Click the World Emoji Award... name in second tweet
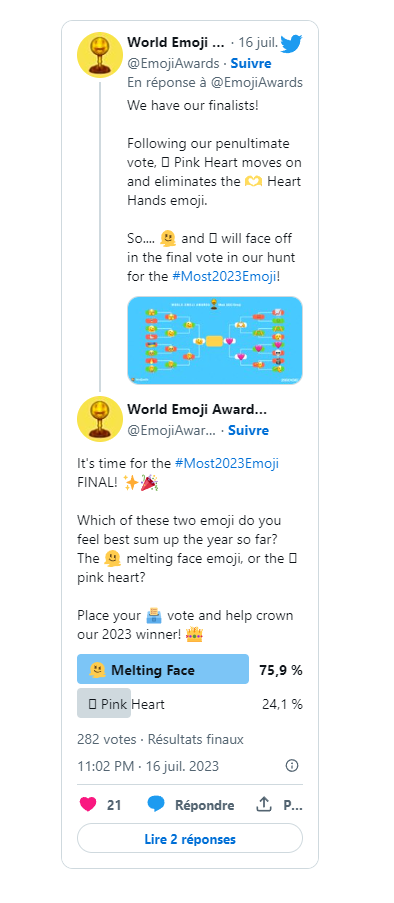Viewport: 394px width, 903px height. [197, 409]
